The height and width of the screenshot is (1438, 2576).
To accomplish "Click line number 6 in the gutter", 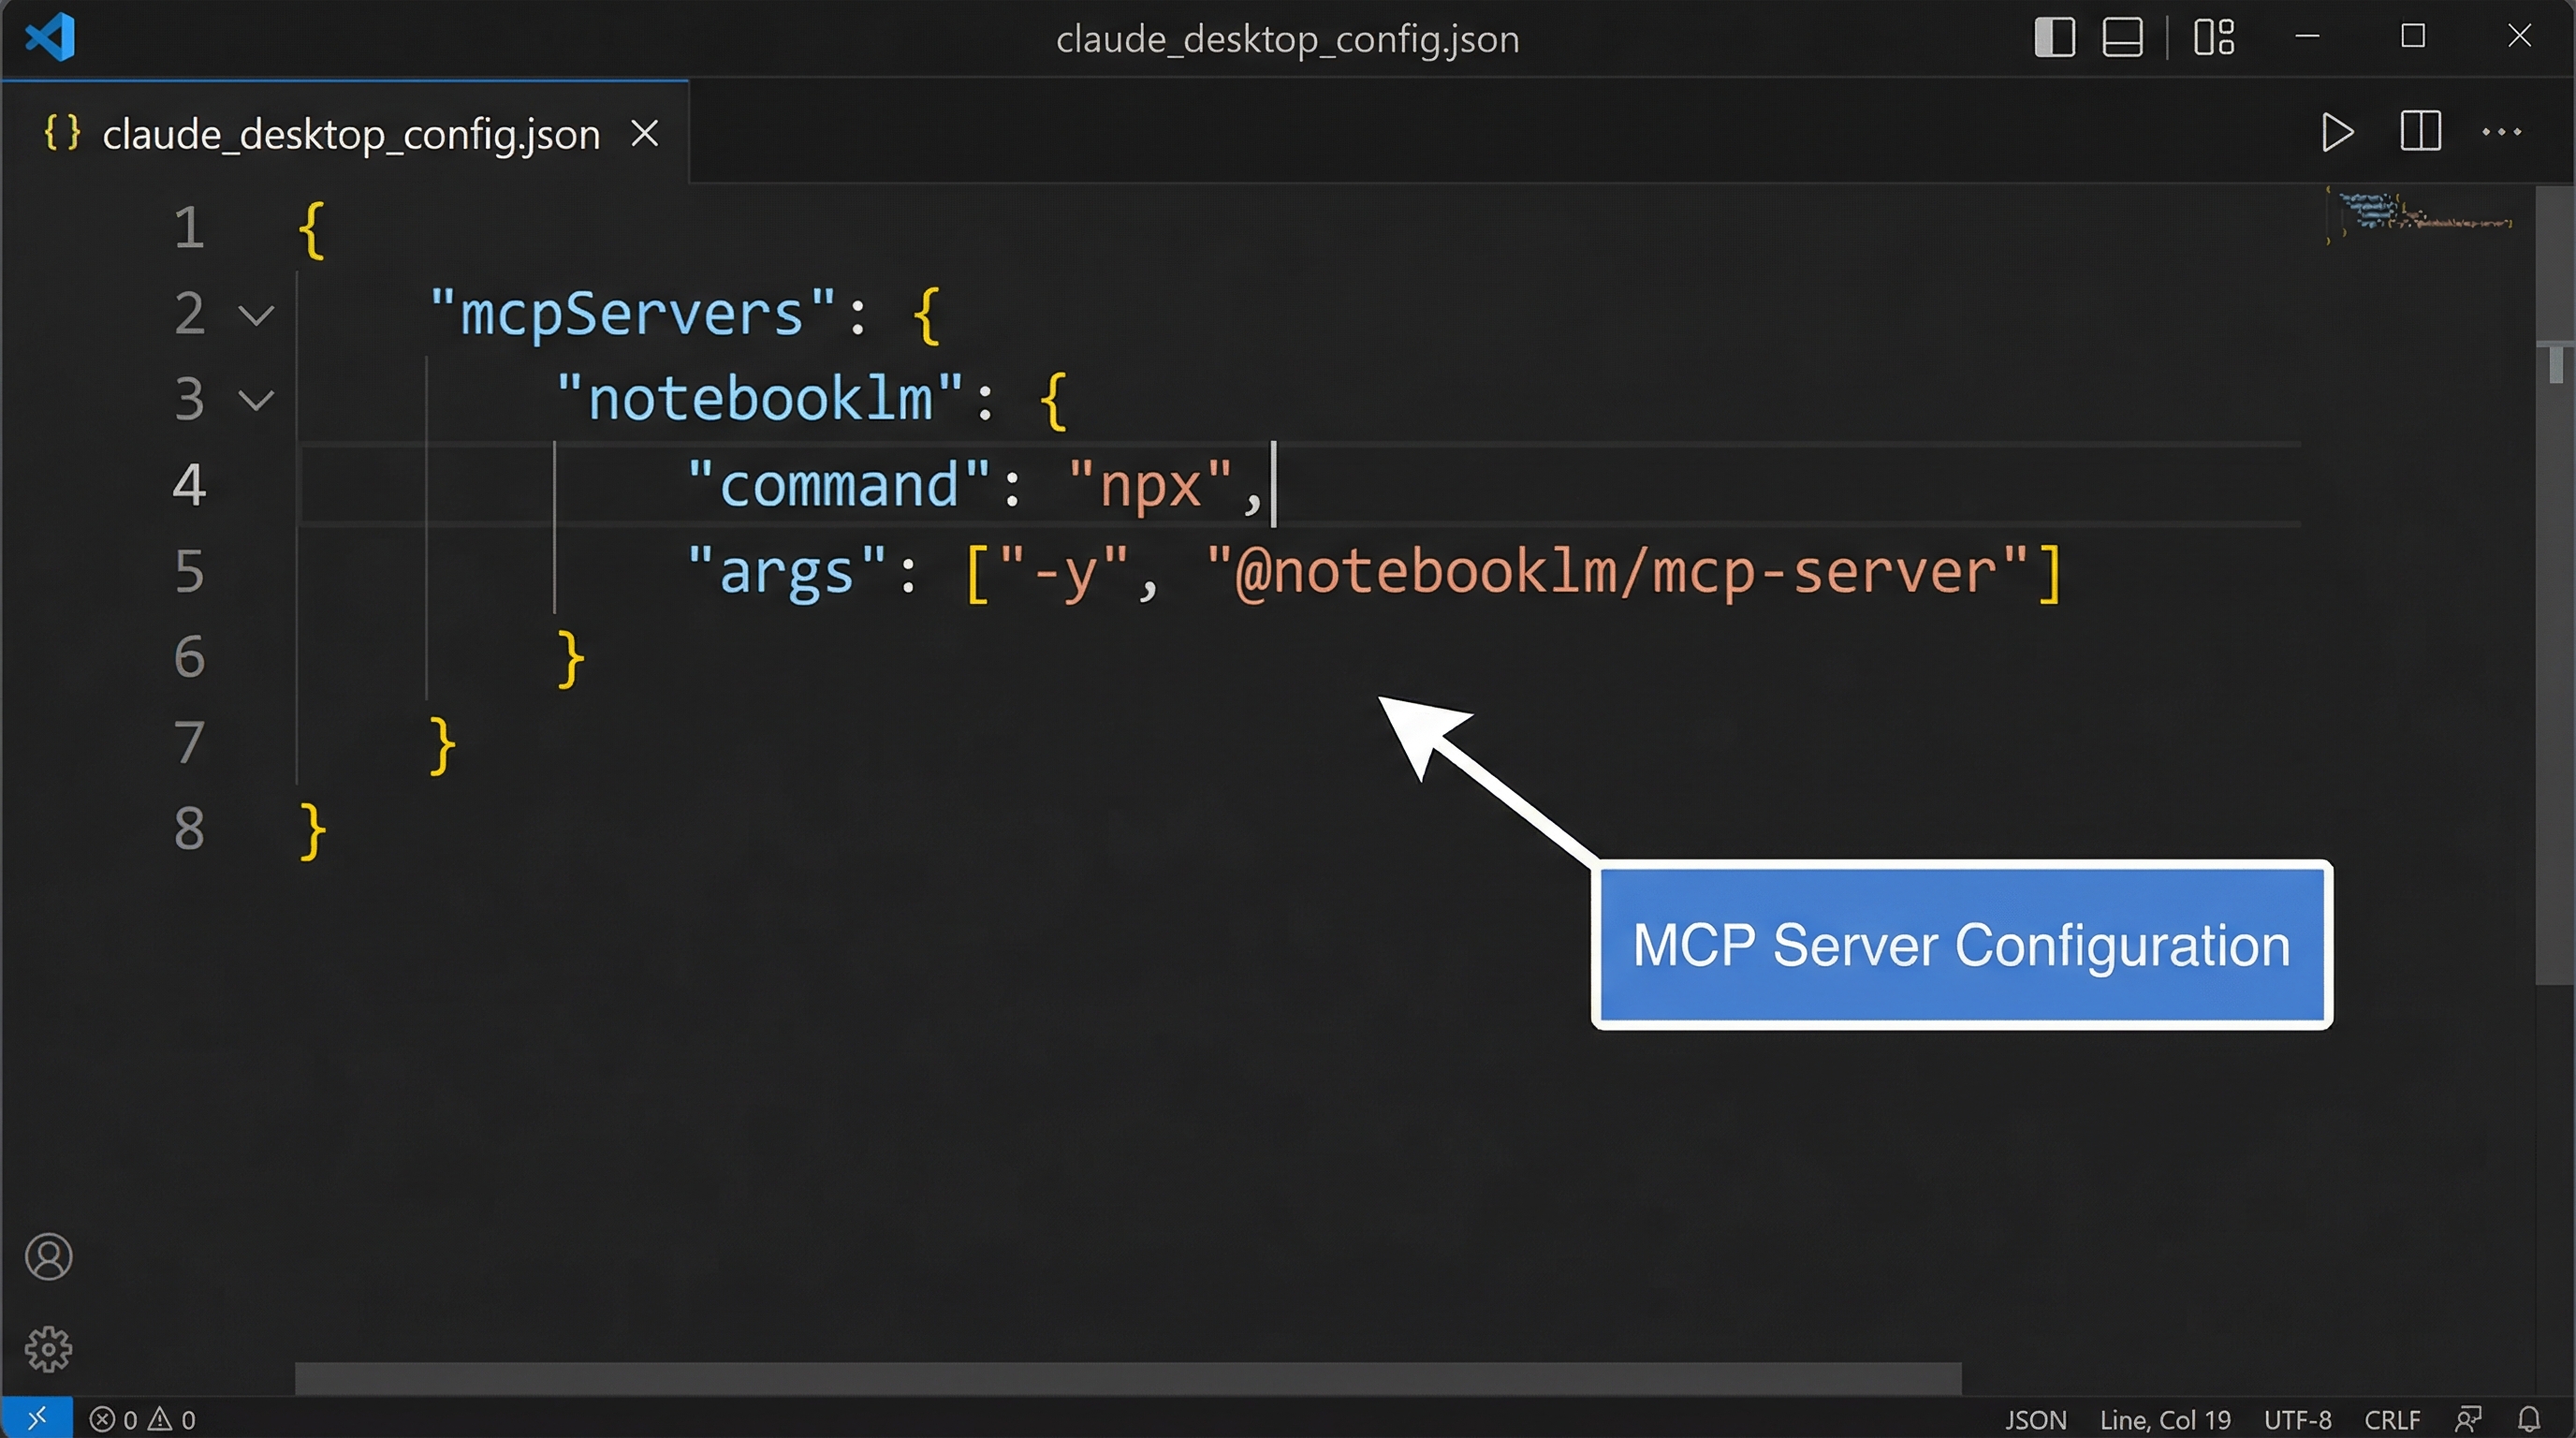I will (189, 656).
